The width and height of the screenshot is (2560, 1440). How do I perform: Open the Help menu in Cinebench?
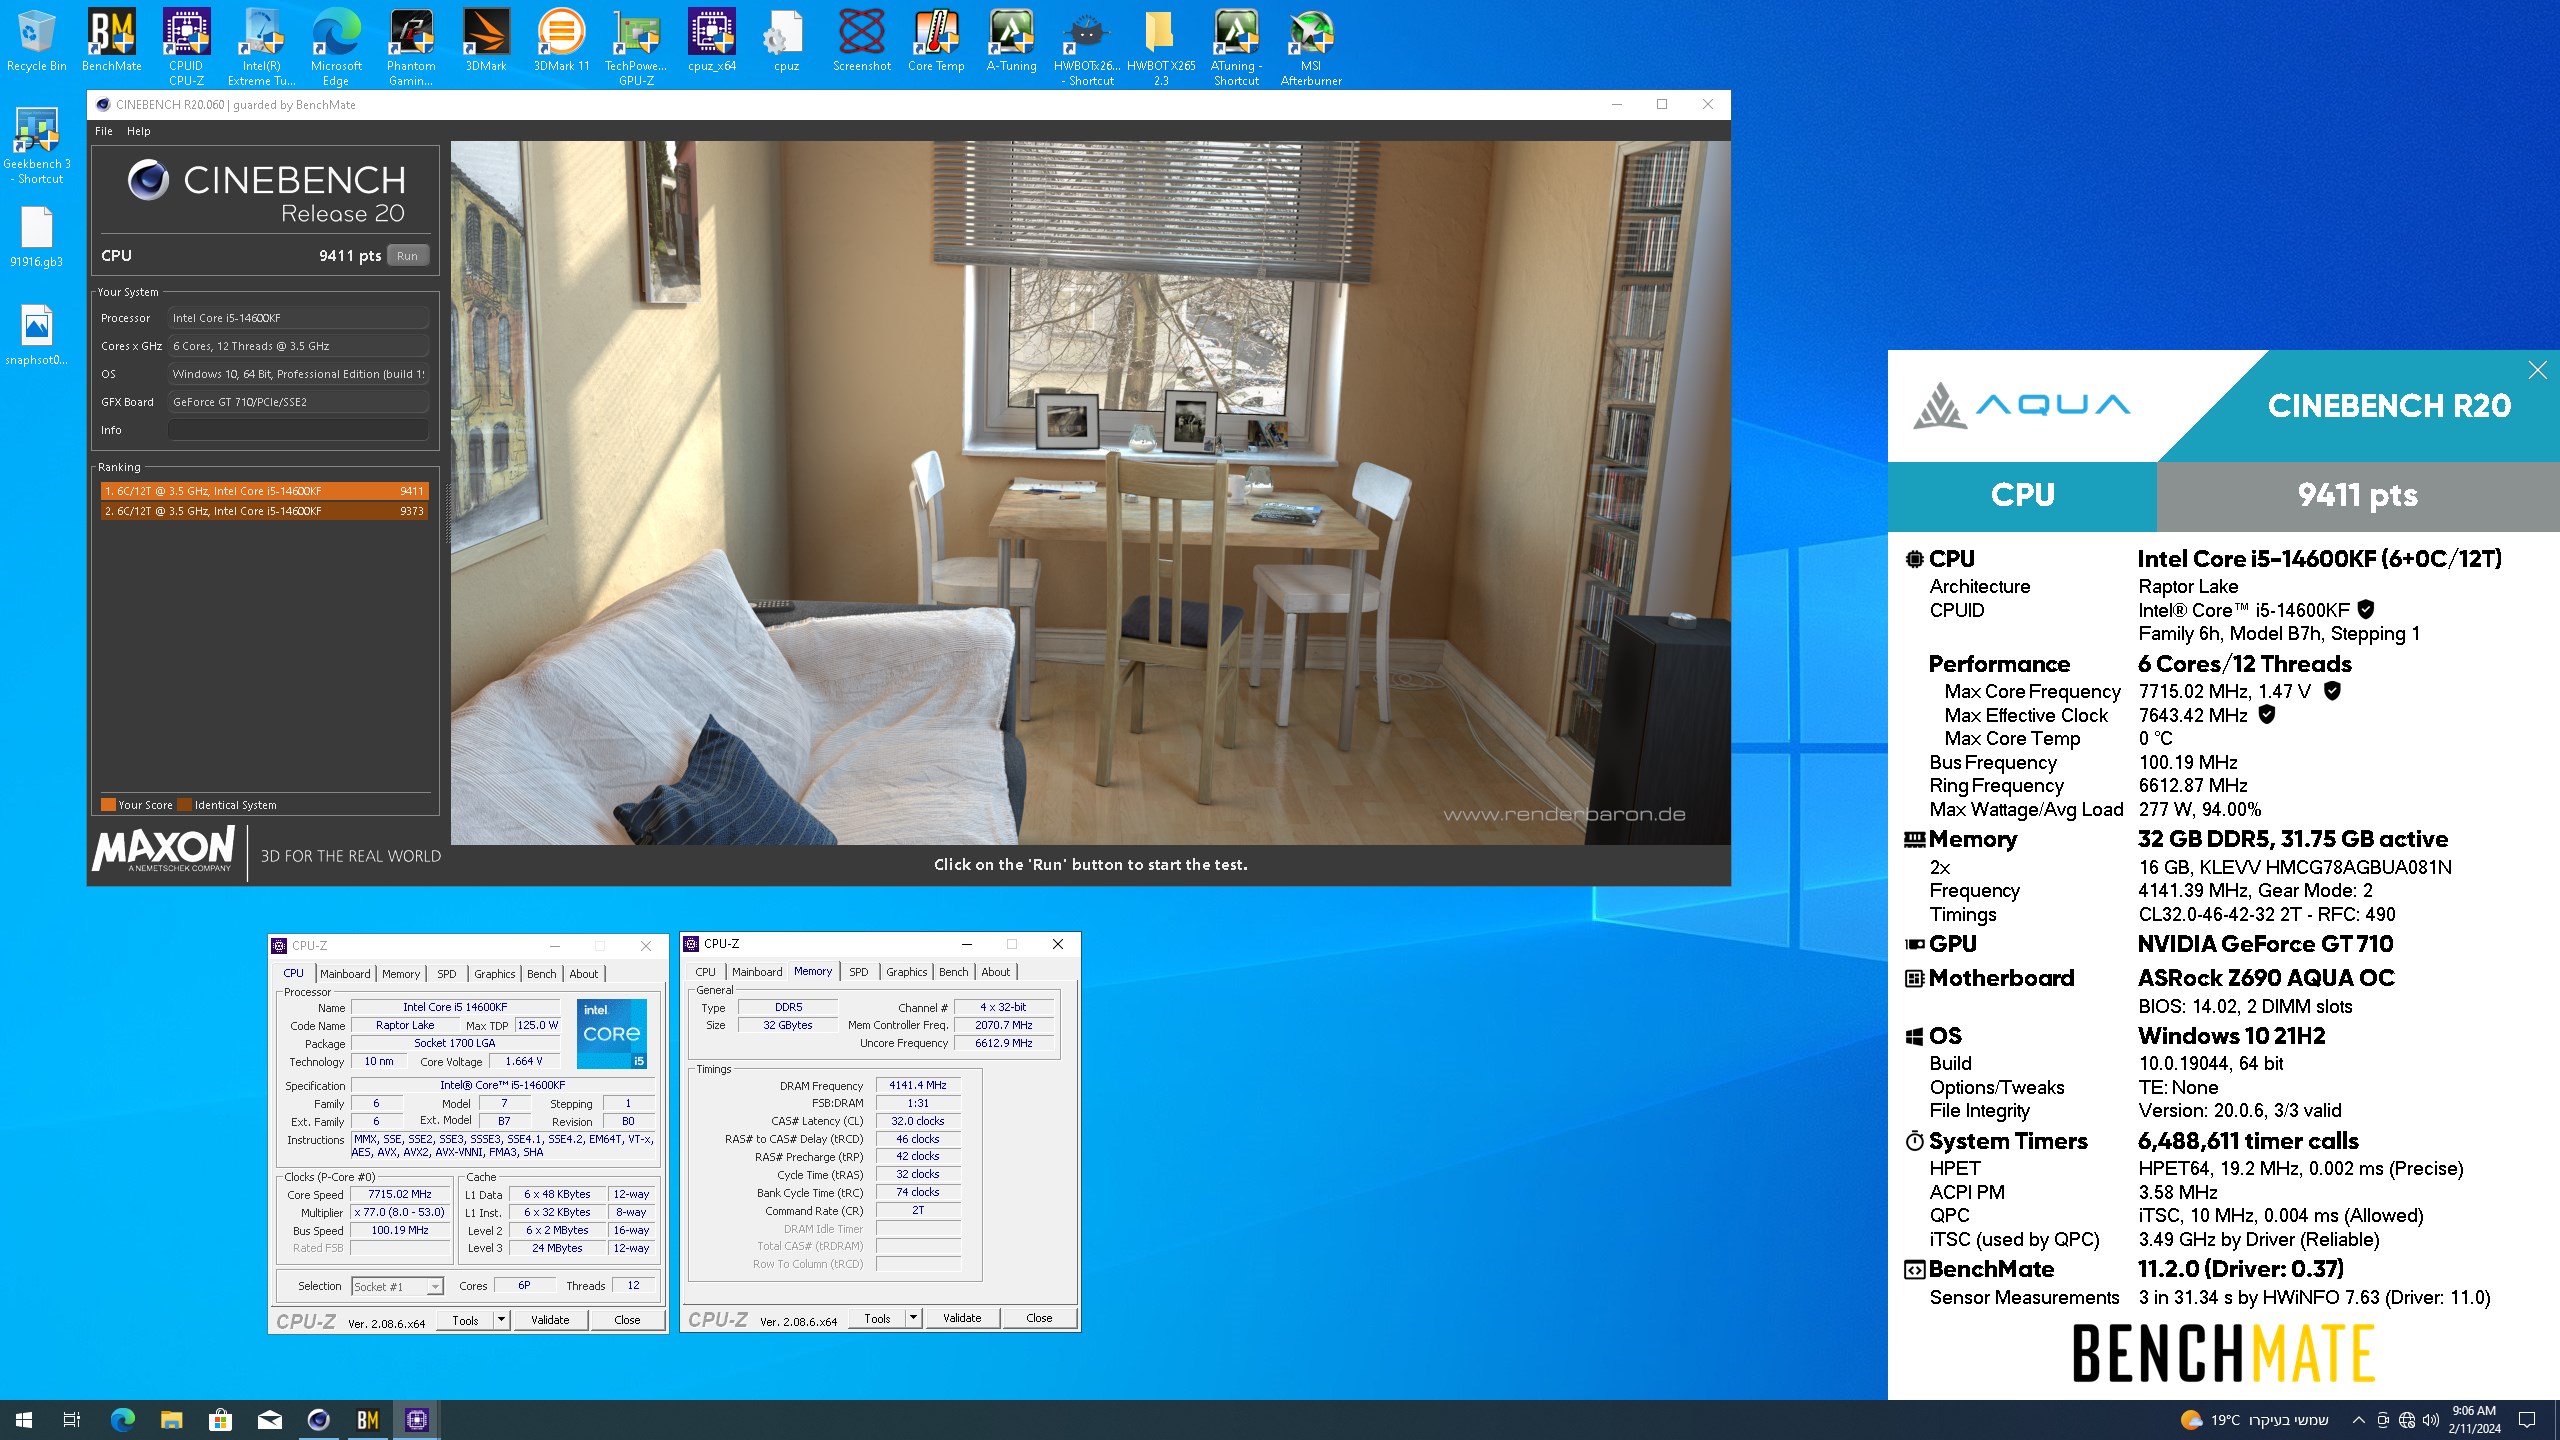(x=138, y=131)
